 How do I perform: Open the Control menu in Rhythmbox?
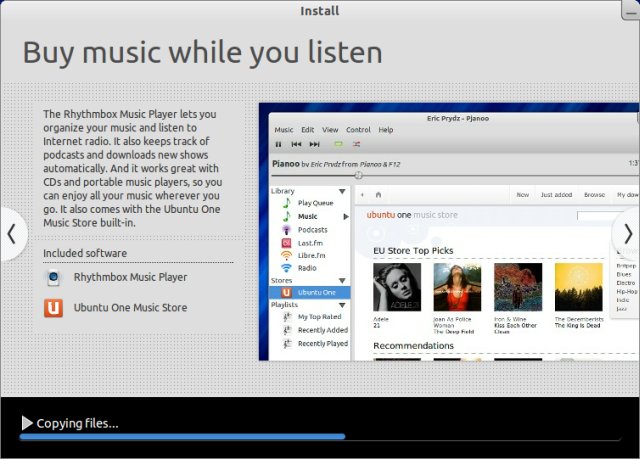coord(358,130)
